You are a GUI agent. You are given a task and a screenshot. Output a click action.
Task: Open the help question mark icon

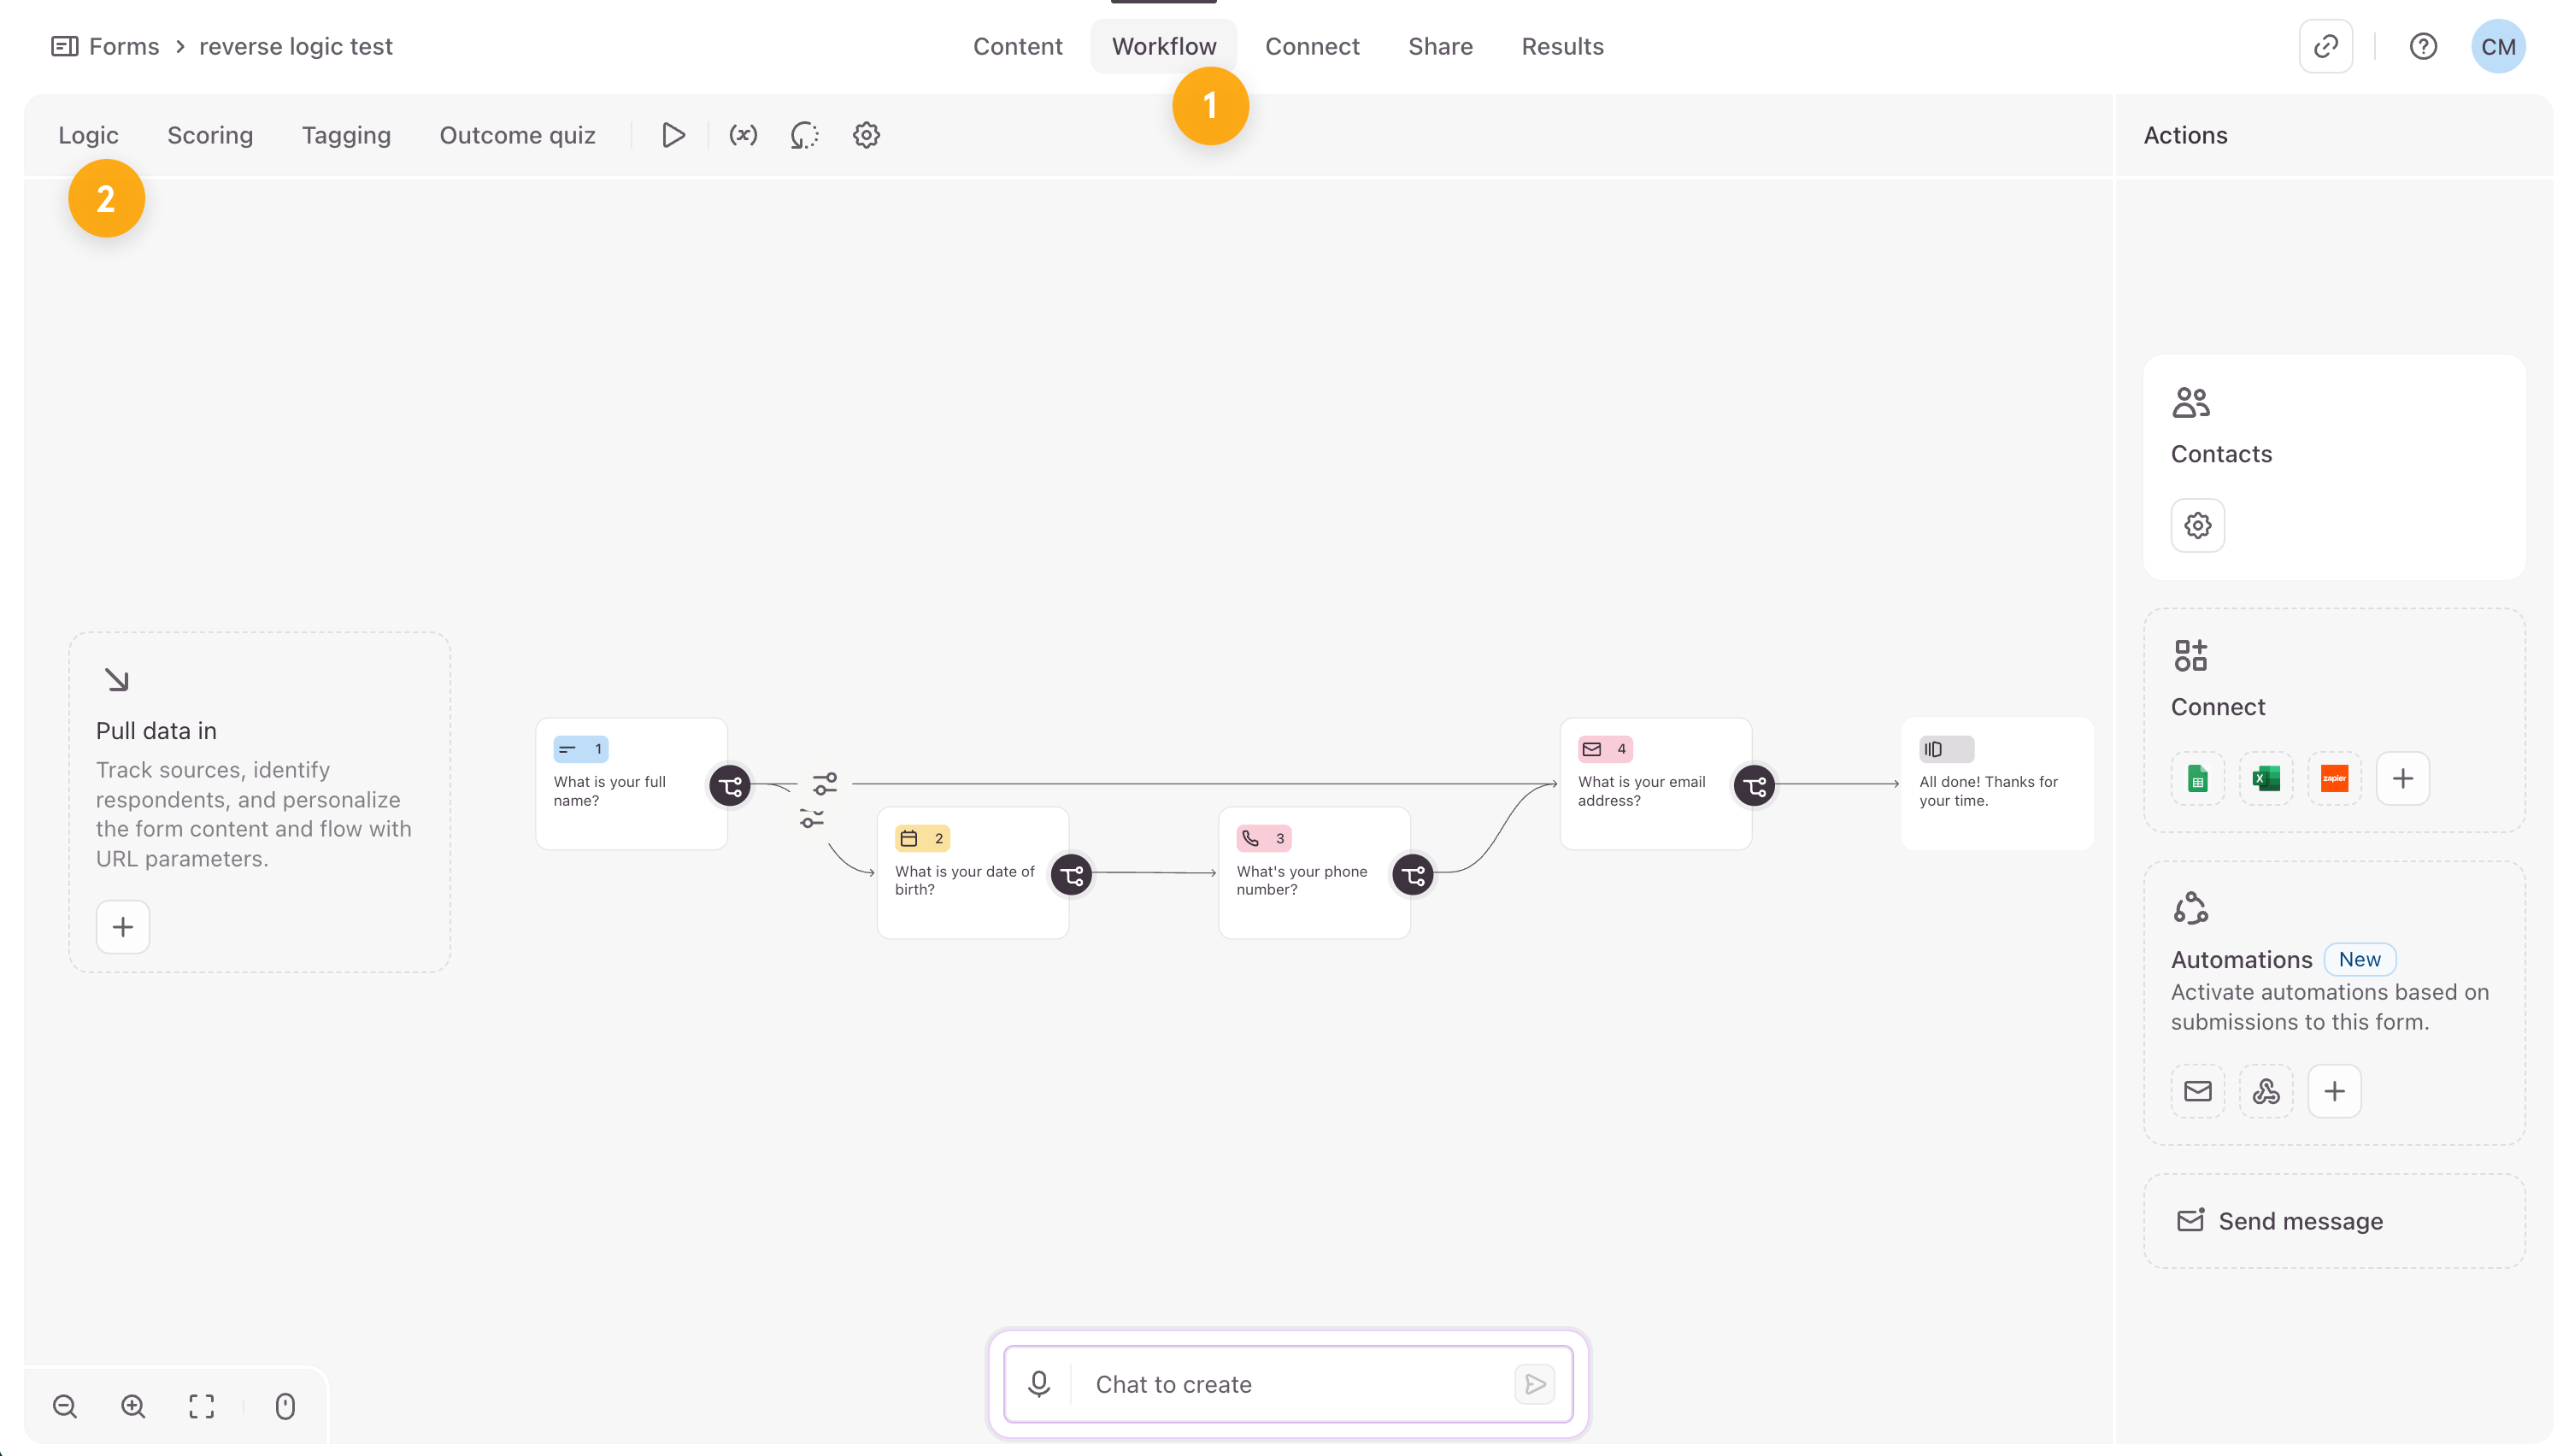(x=2422, y=46)
